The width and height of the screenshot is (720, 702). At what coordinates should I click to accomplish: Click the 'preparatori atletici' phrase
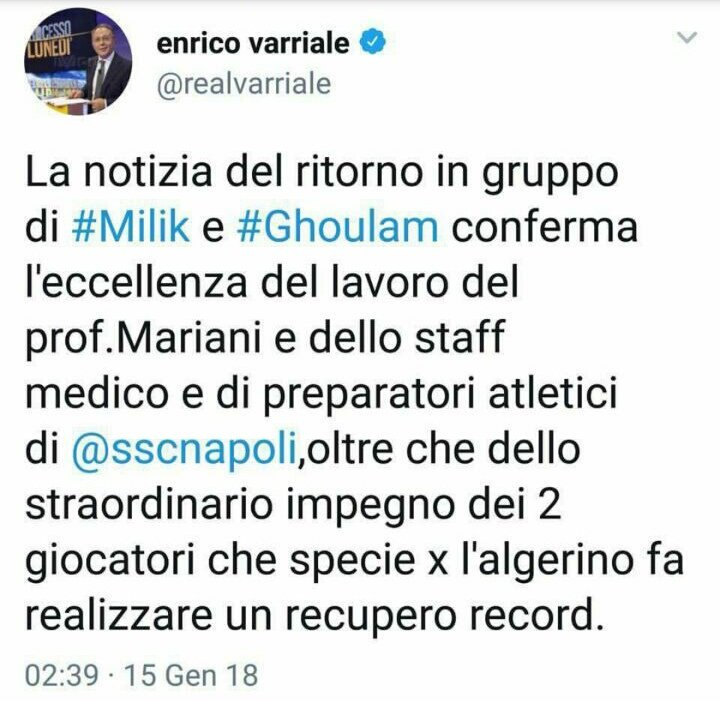point(441,395)
